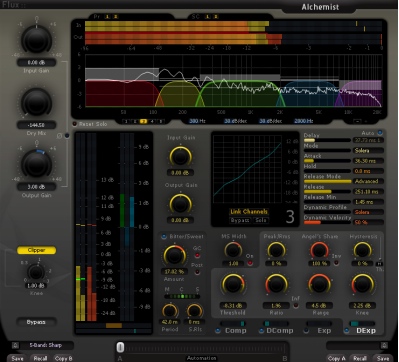Toggle the Inf LED beside Ratio
399x362 pixels.
pos(295,306)
